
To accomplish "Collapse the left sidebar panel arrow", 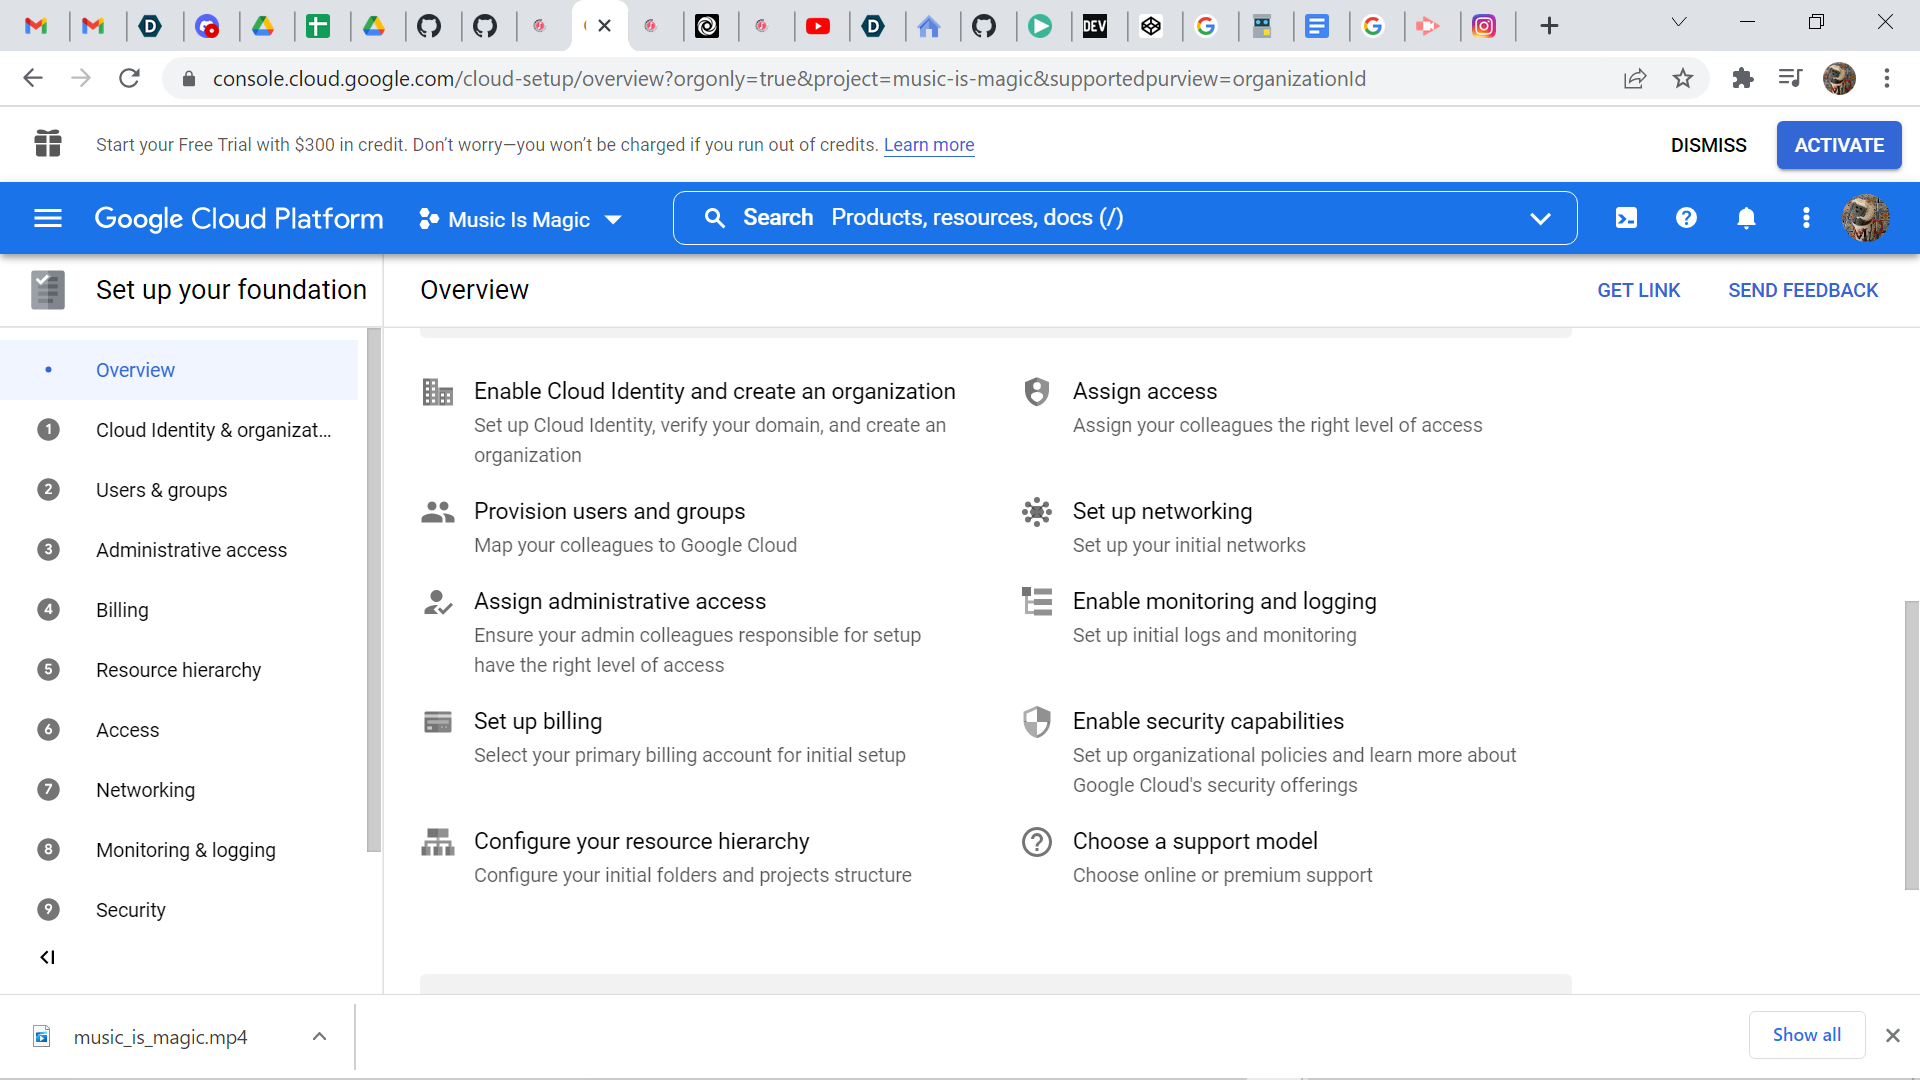I will pyautogui.click(x=47, y=957).
